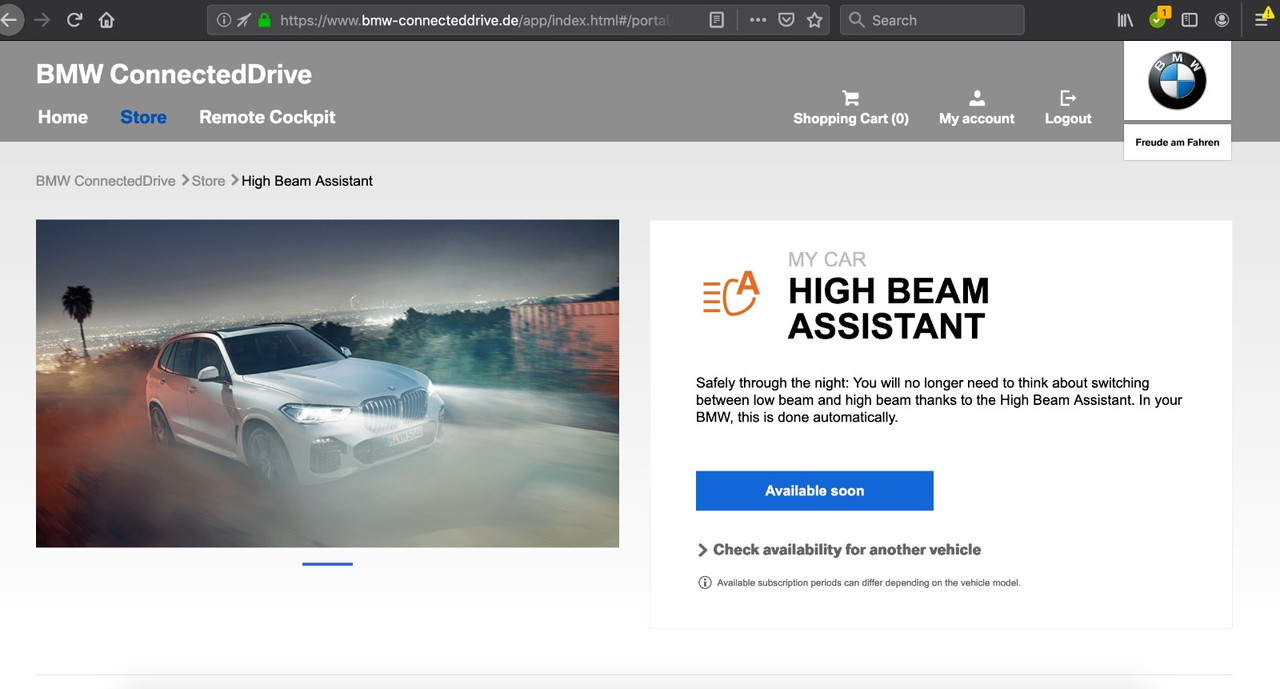The width and height of the screenshot is (1280, 689).
Task: Click the location permission arrow icon
Action: coord(244,20)
